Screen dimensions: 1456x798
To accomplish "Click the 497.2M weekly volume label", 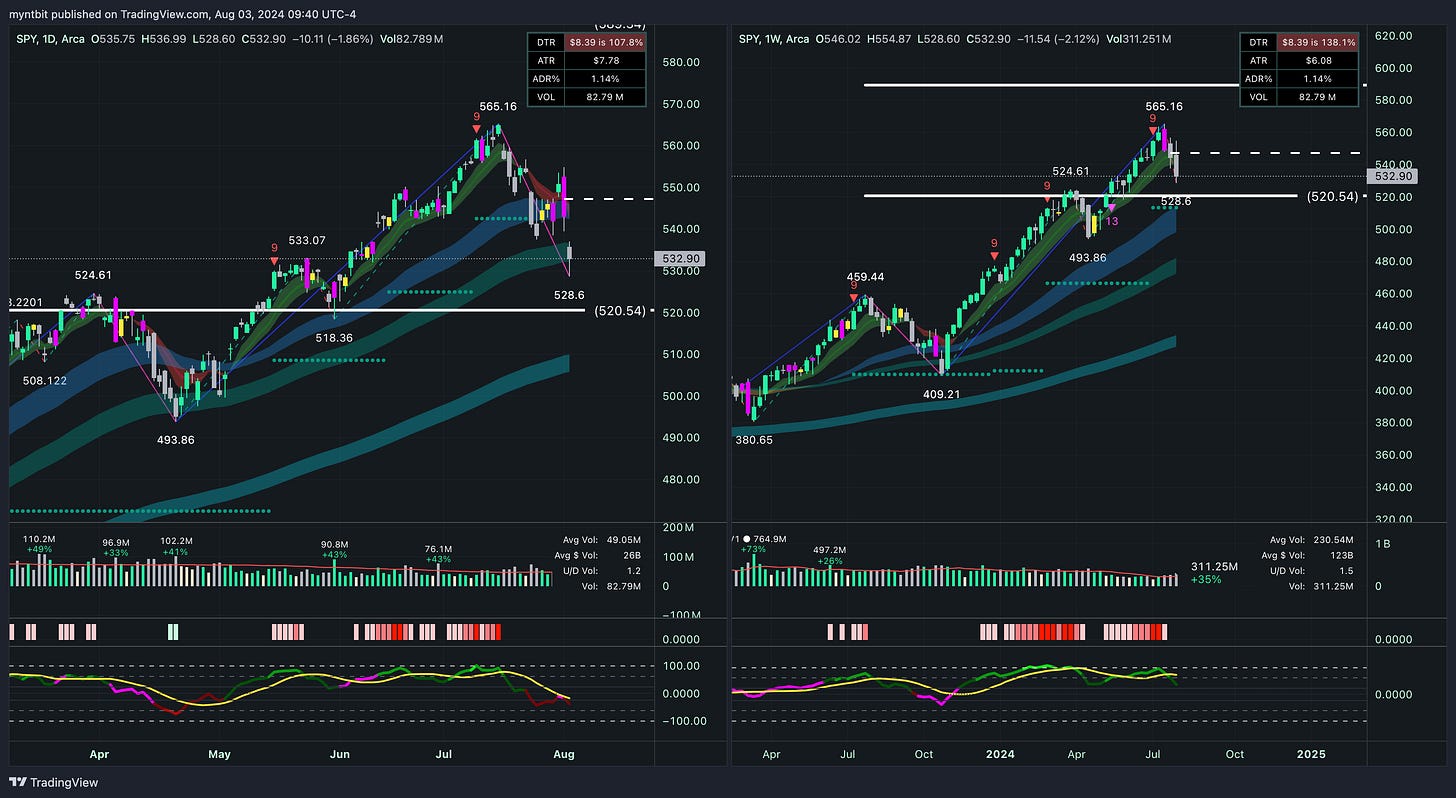I will pyautogui.click(x=829, y=550).
